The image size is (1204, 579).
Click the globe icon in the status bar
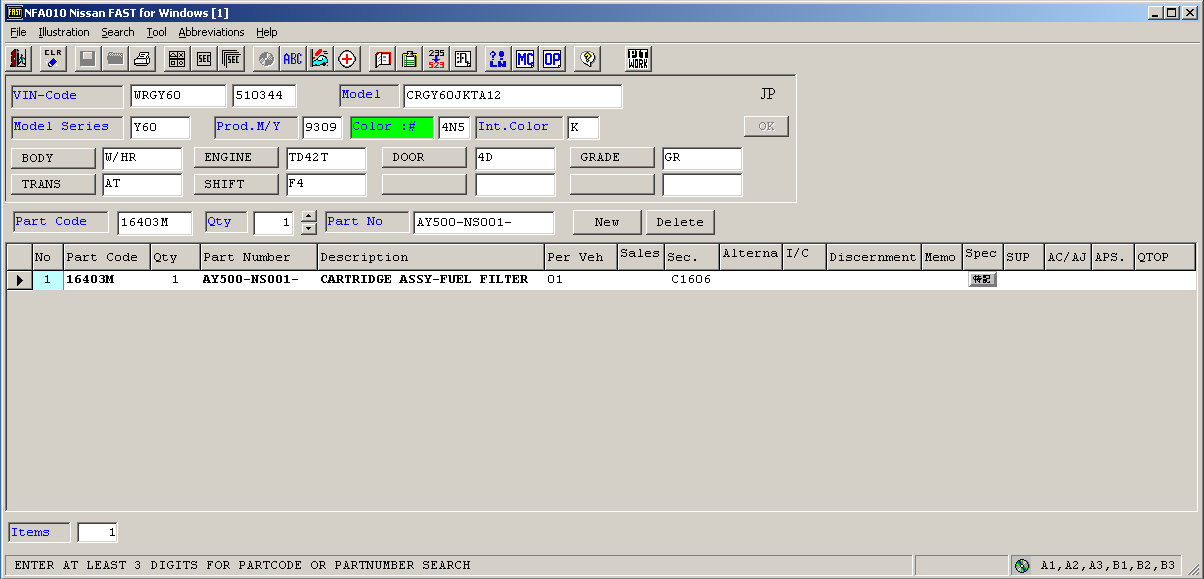pos(1022,565)
